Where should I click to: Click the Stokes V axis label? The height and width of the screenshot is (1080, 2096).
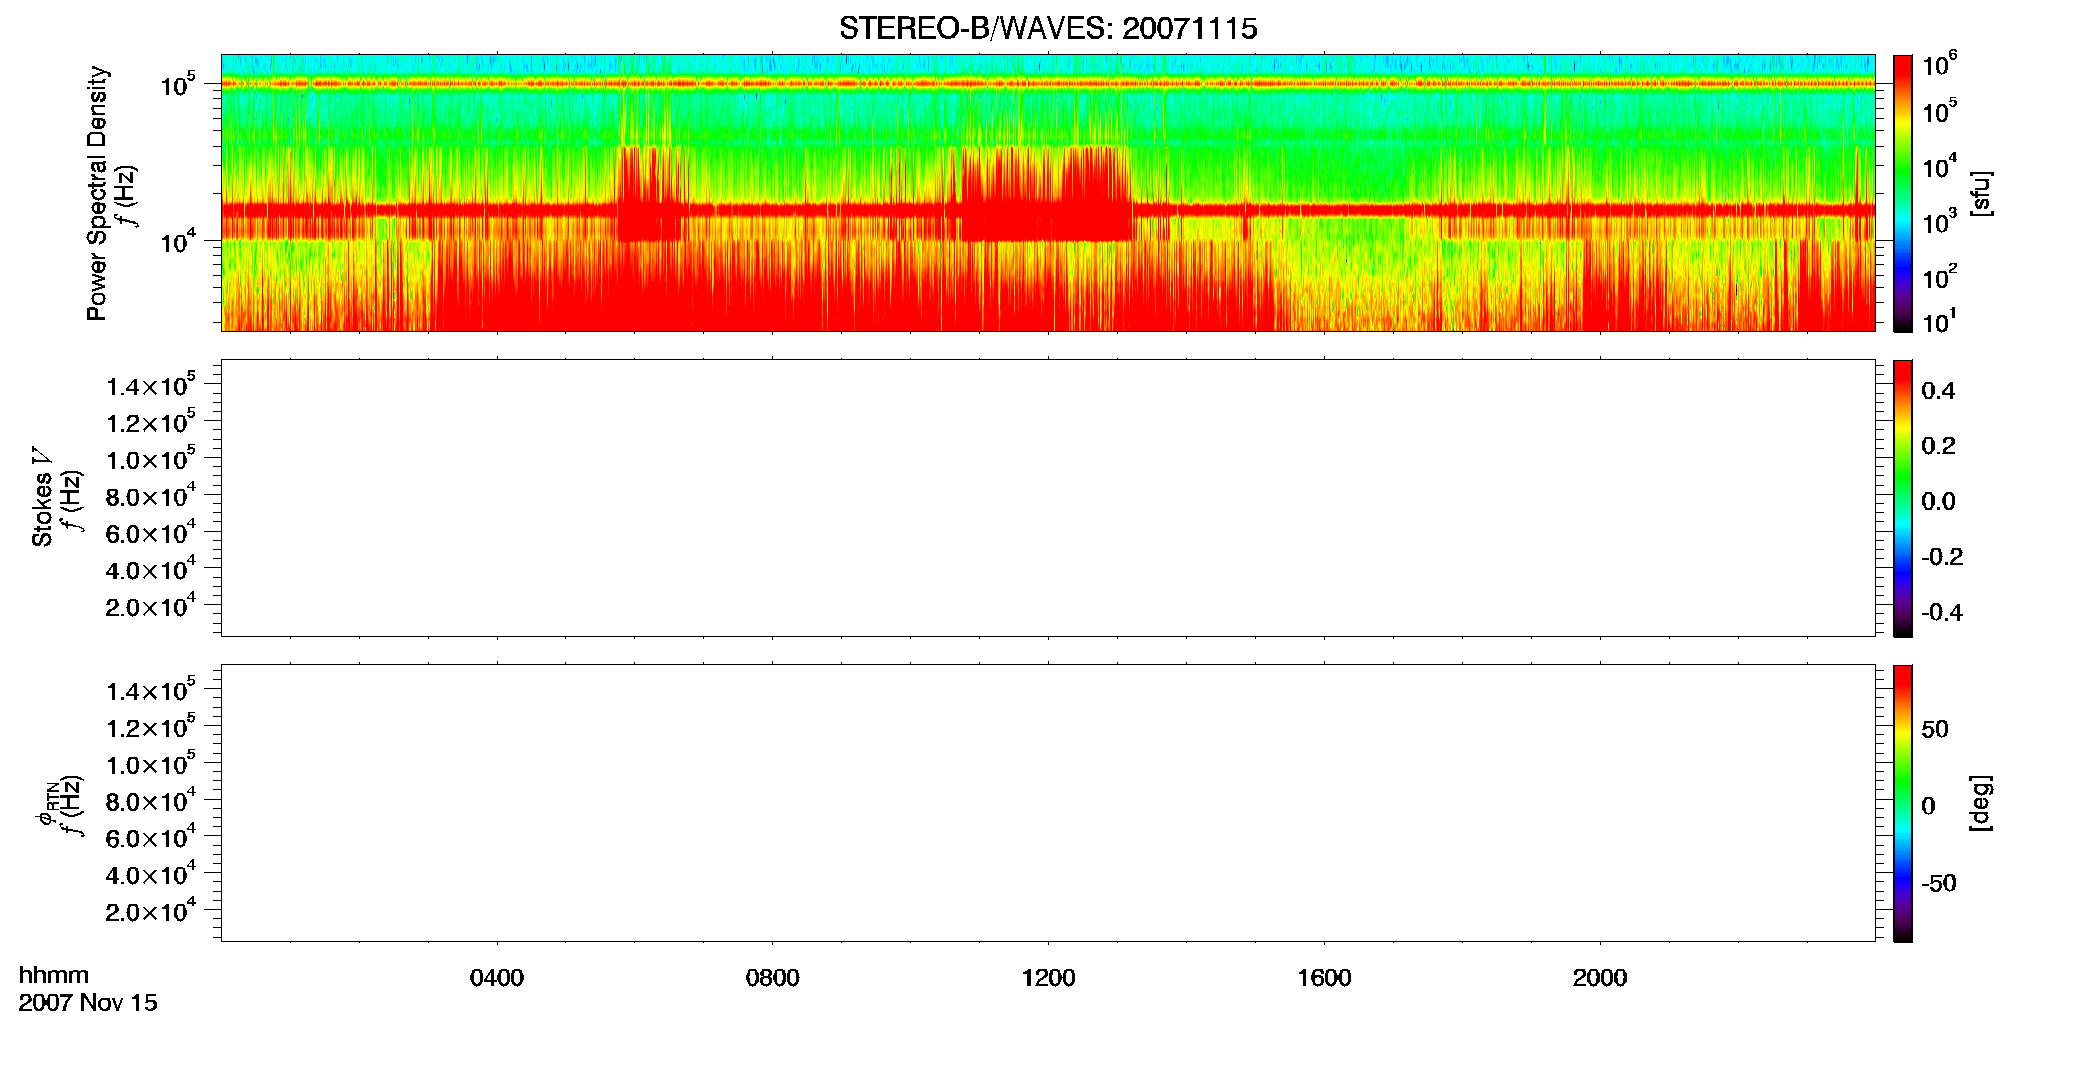coord(42,497)
